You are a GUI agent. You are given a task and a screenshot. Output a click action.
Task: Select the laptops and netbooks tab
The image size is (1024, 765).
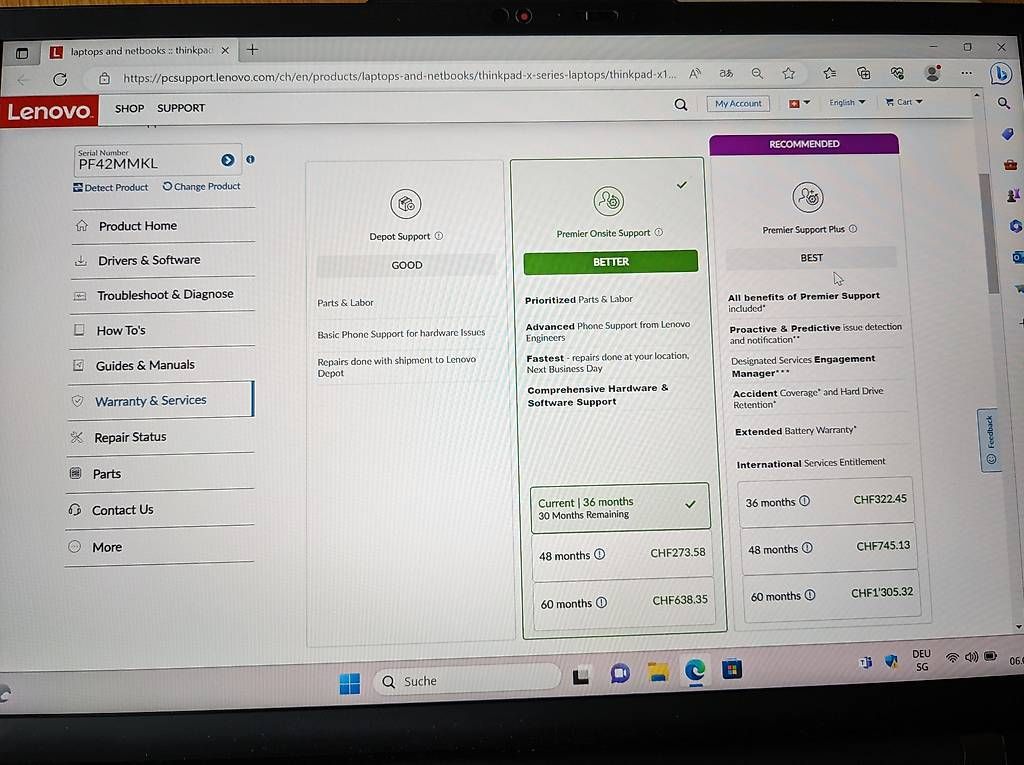pyautogui.click(x=139, y=51)
